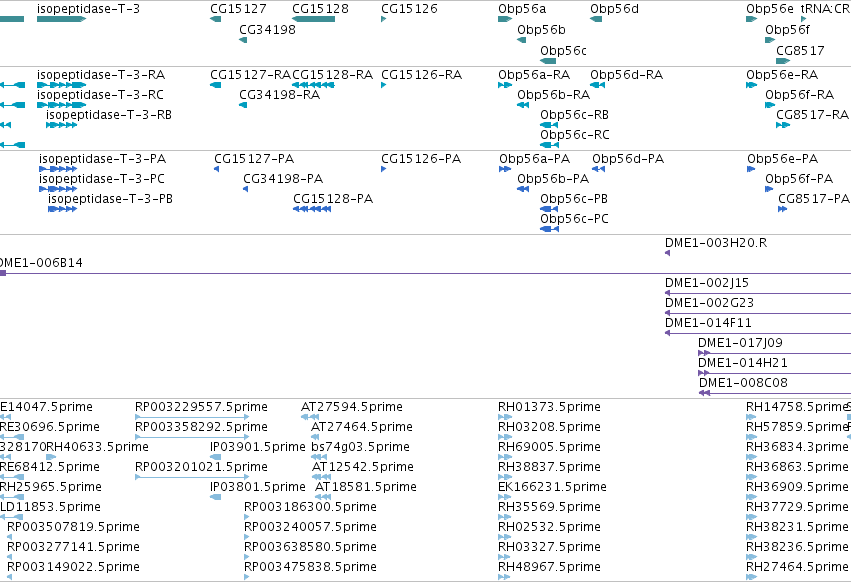Image resolution: width=851 pixels, height=582 pixels.
Task: Select protein CG15127-PA
Action: pos(254,159)
